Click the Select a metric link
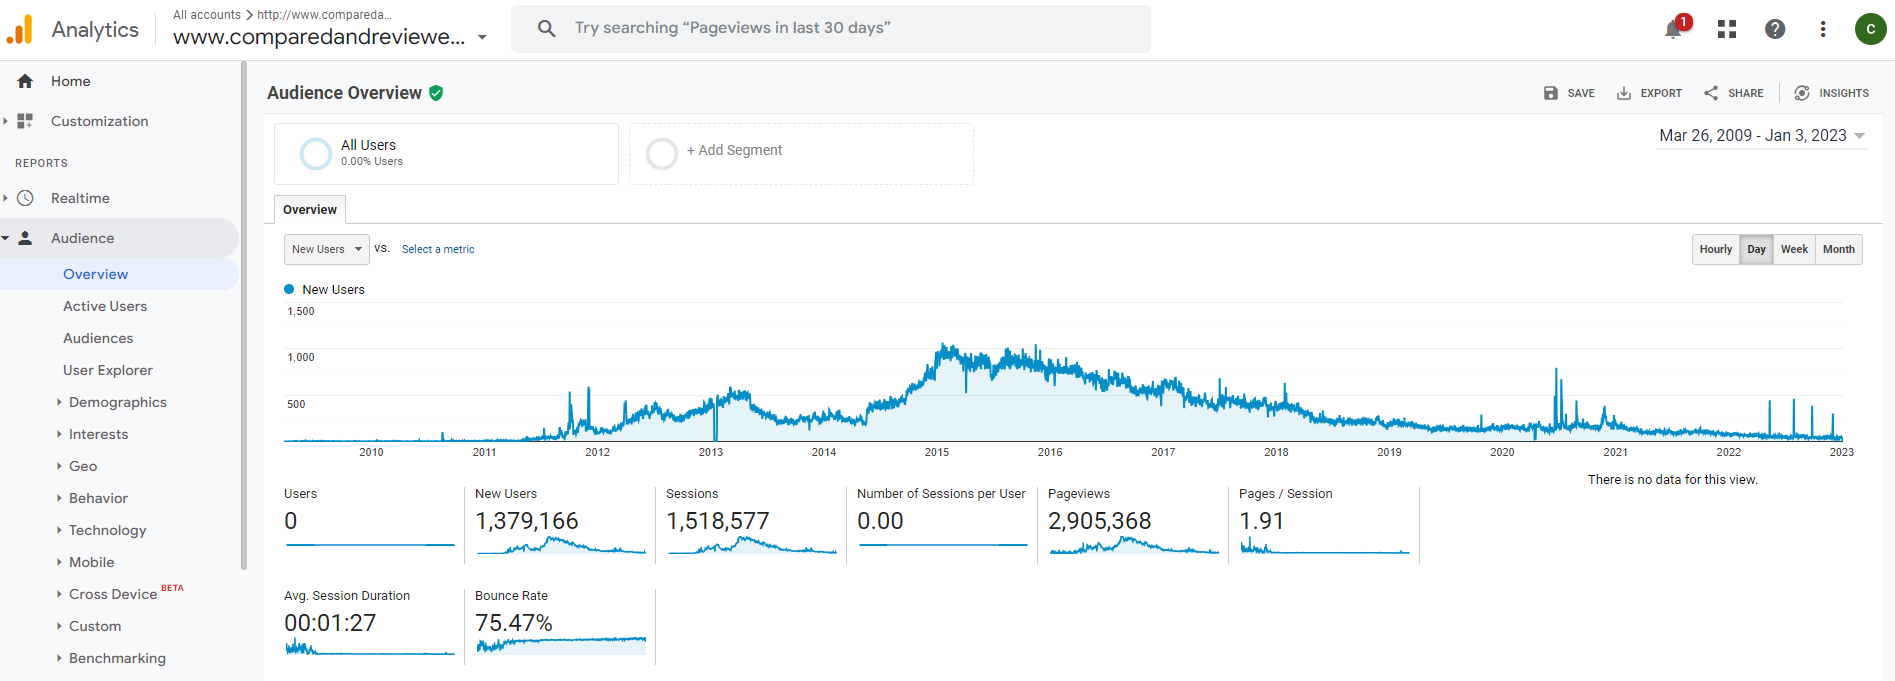This screenshot has width=1895, height=681. click(438, 249)
